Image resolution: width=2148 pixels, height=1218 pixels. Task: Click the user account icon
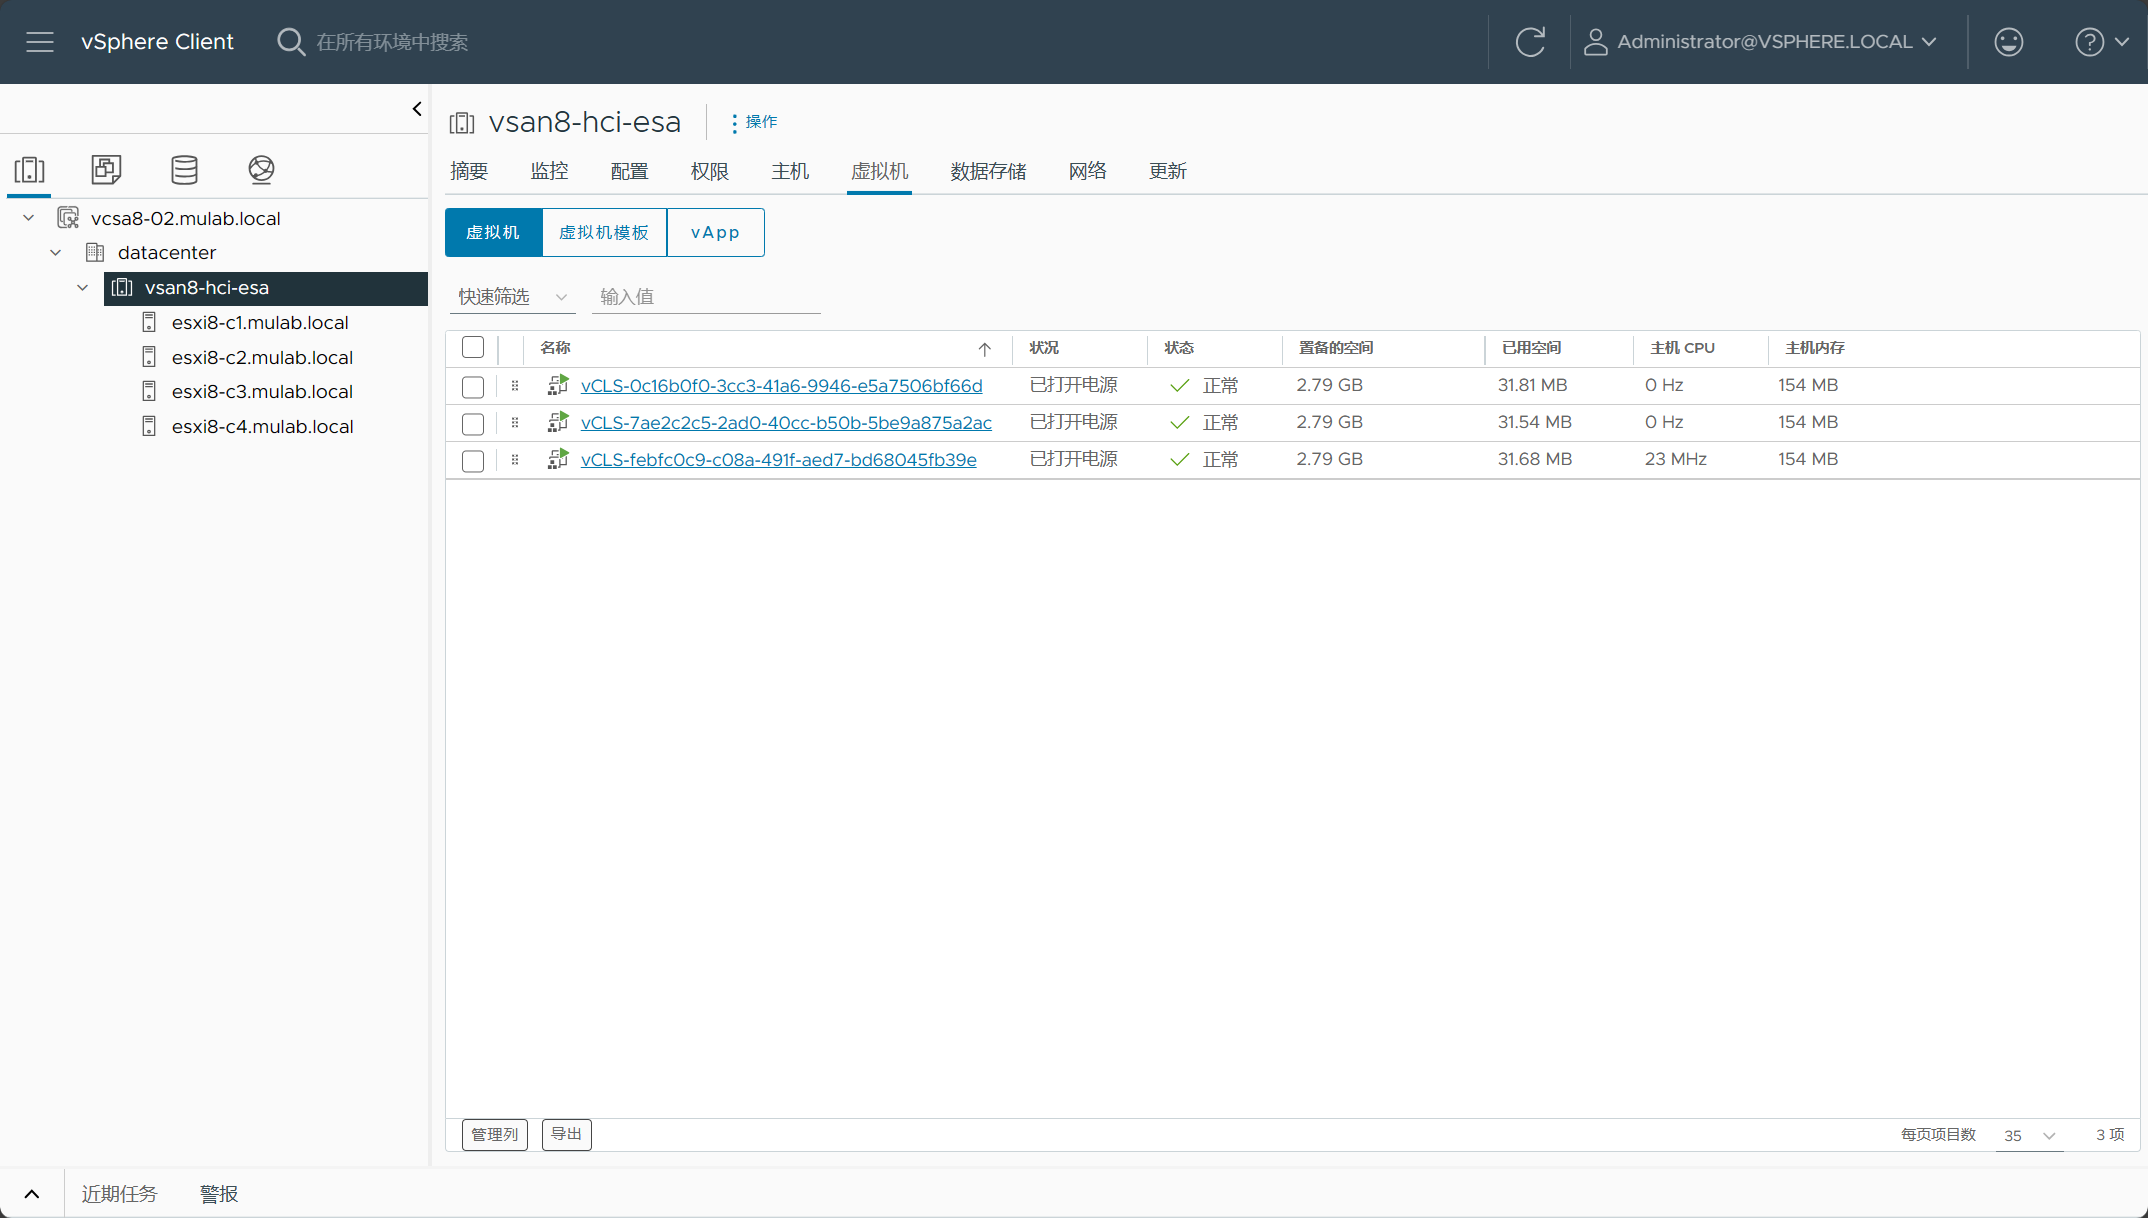tap(1595, 42)
